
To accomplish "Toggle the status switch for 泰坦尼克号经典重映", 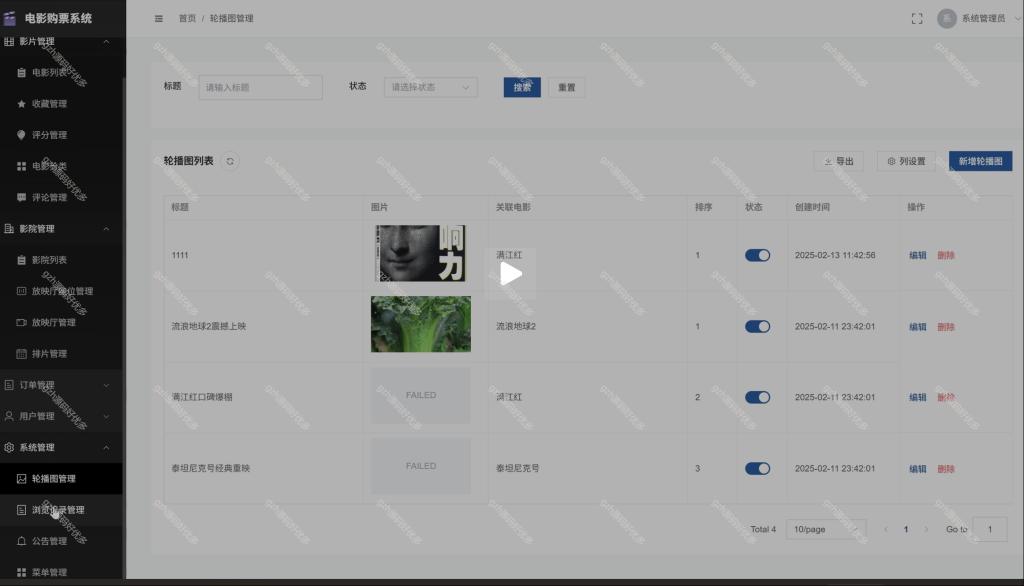I will pyautogui.click(x=758, y=468).
